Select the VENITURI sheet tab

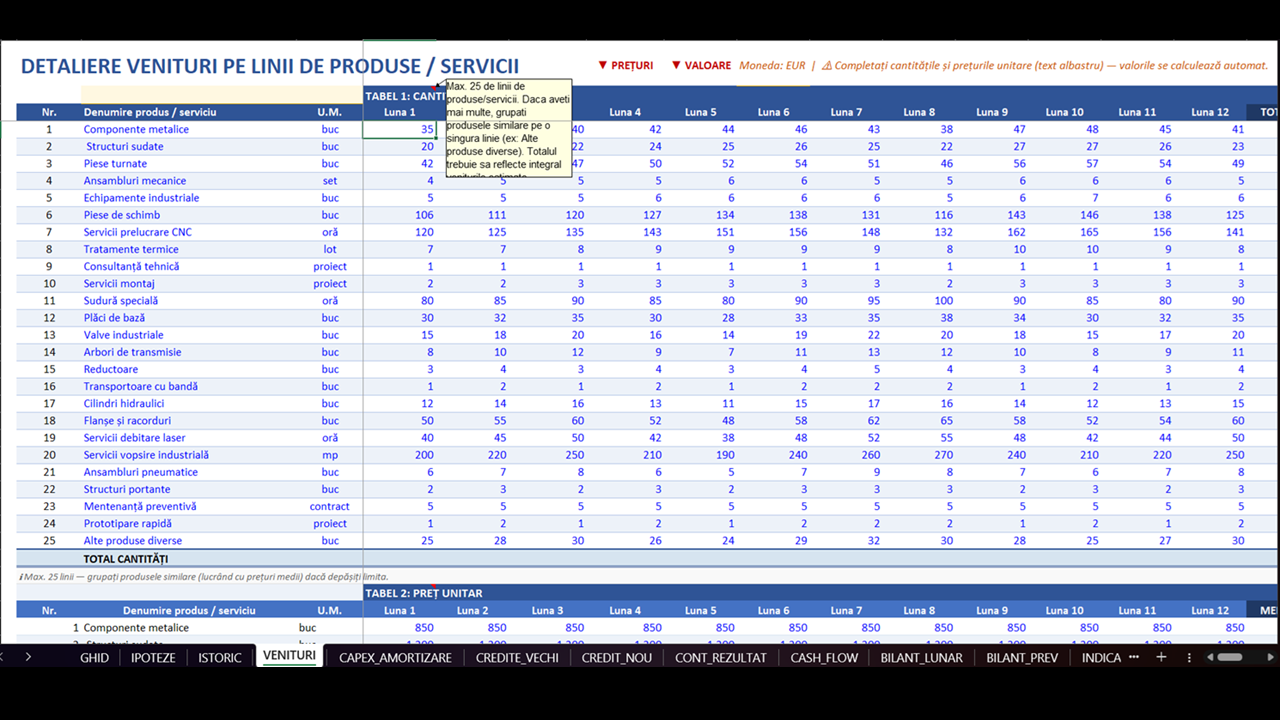[289, 656]
